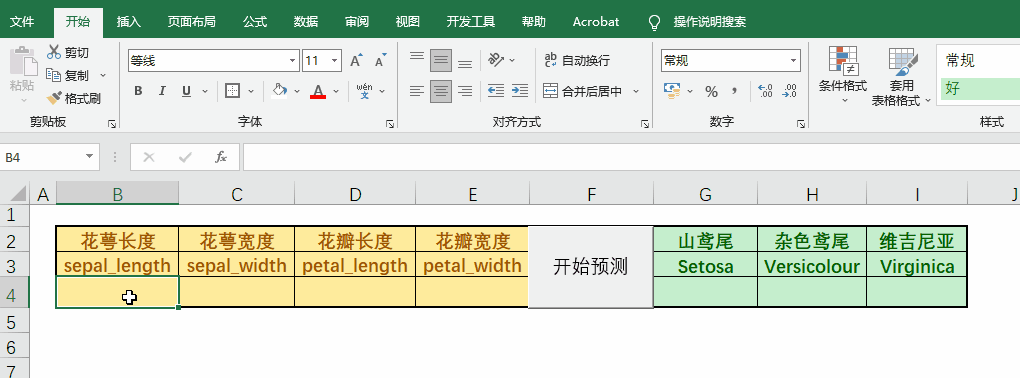Click the red font color A
Image resolution: width=1020 pixels, height=378 pixels.
pyautogui.click(x=317, y=91)
